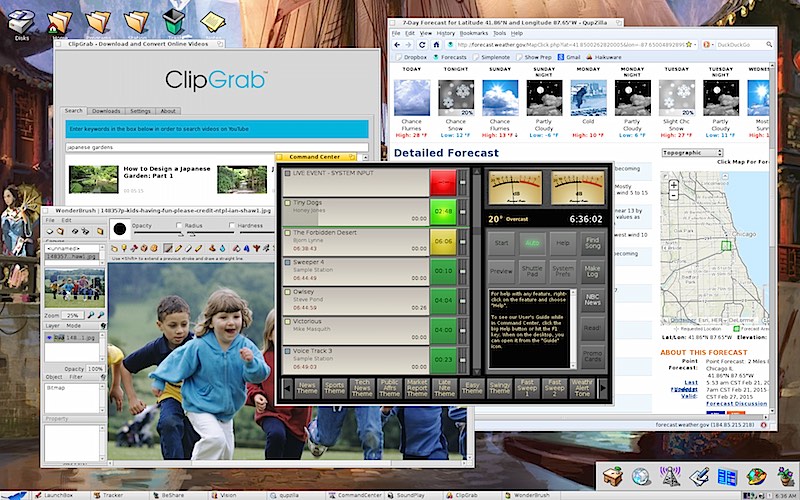Click the search magnifier in QupZilla search box
The image size is (800, 500).
coord(769,45)
